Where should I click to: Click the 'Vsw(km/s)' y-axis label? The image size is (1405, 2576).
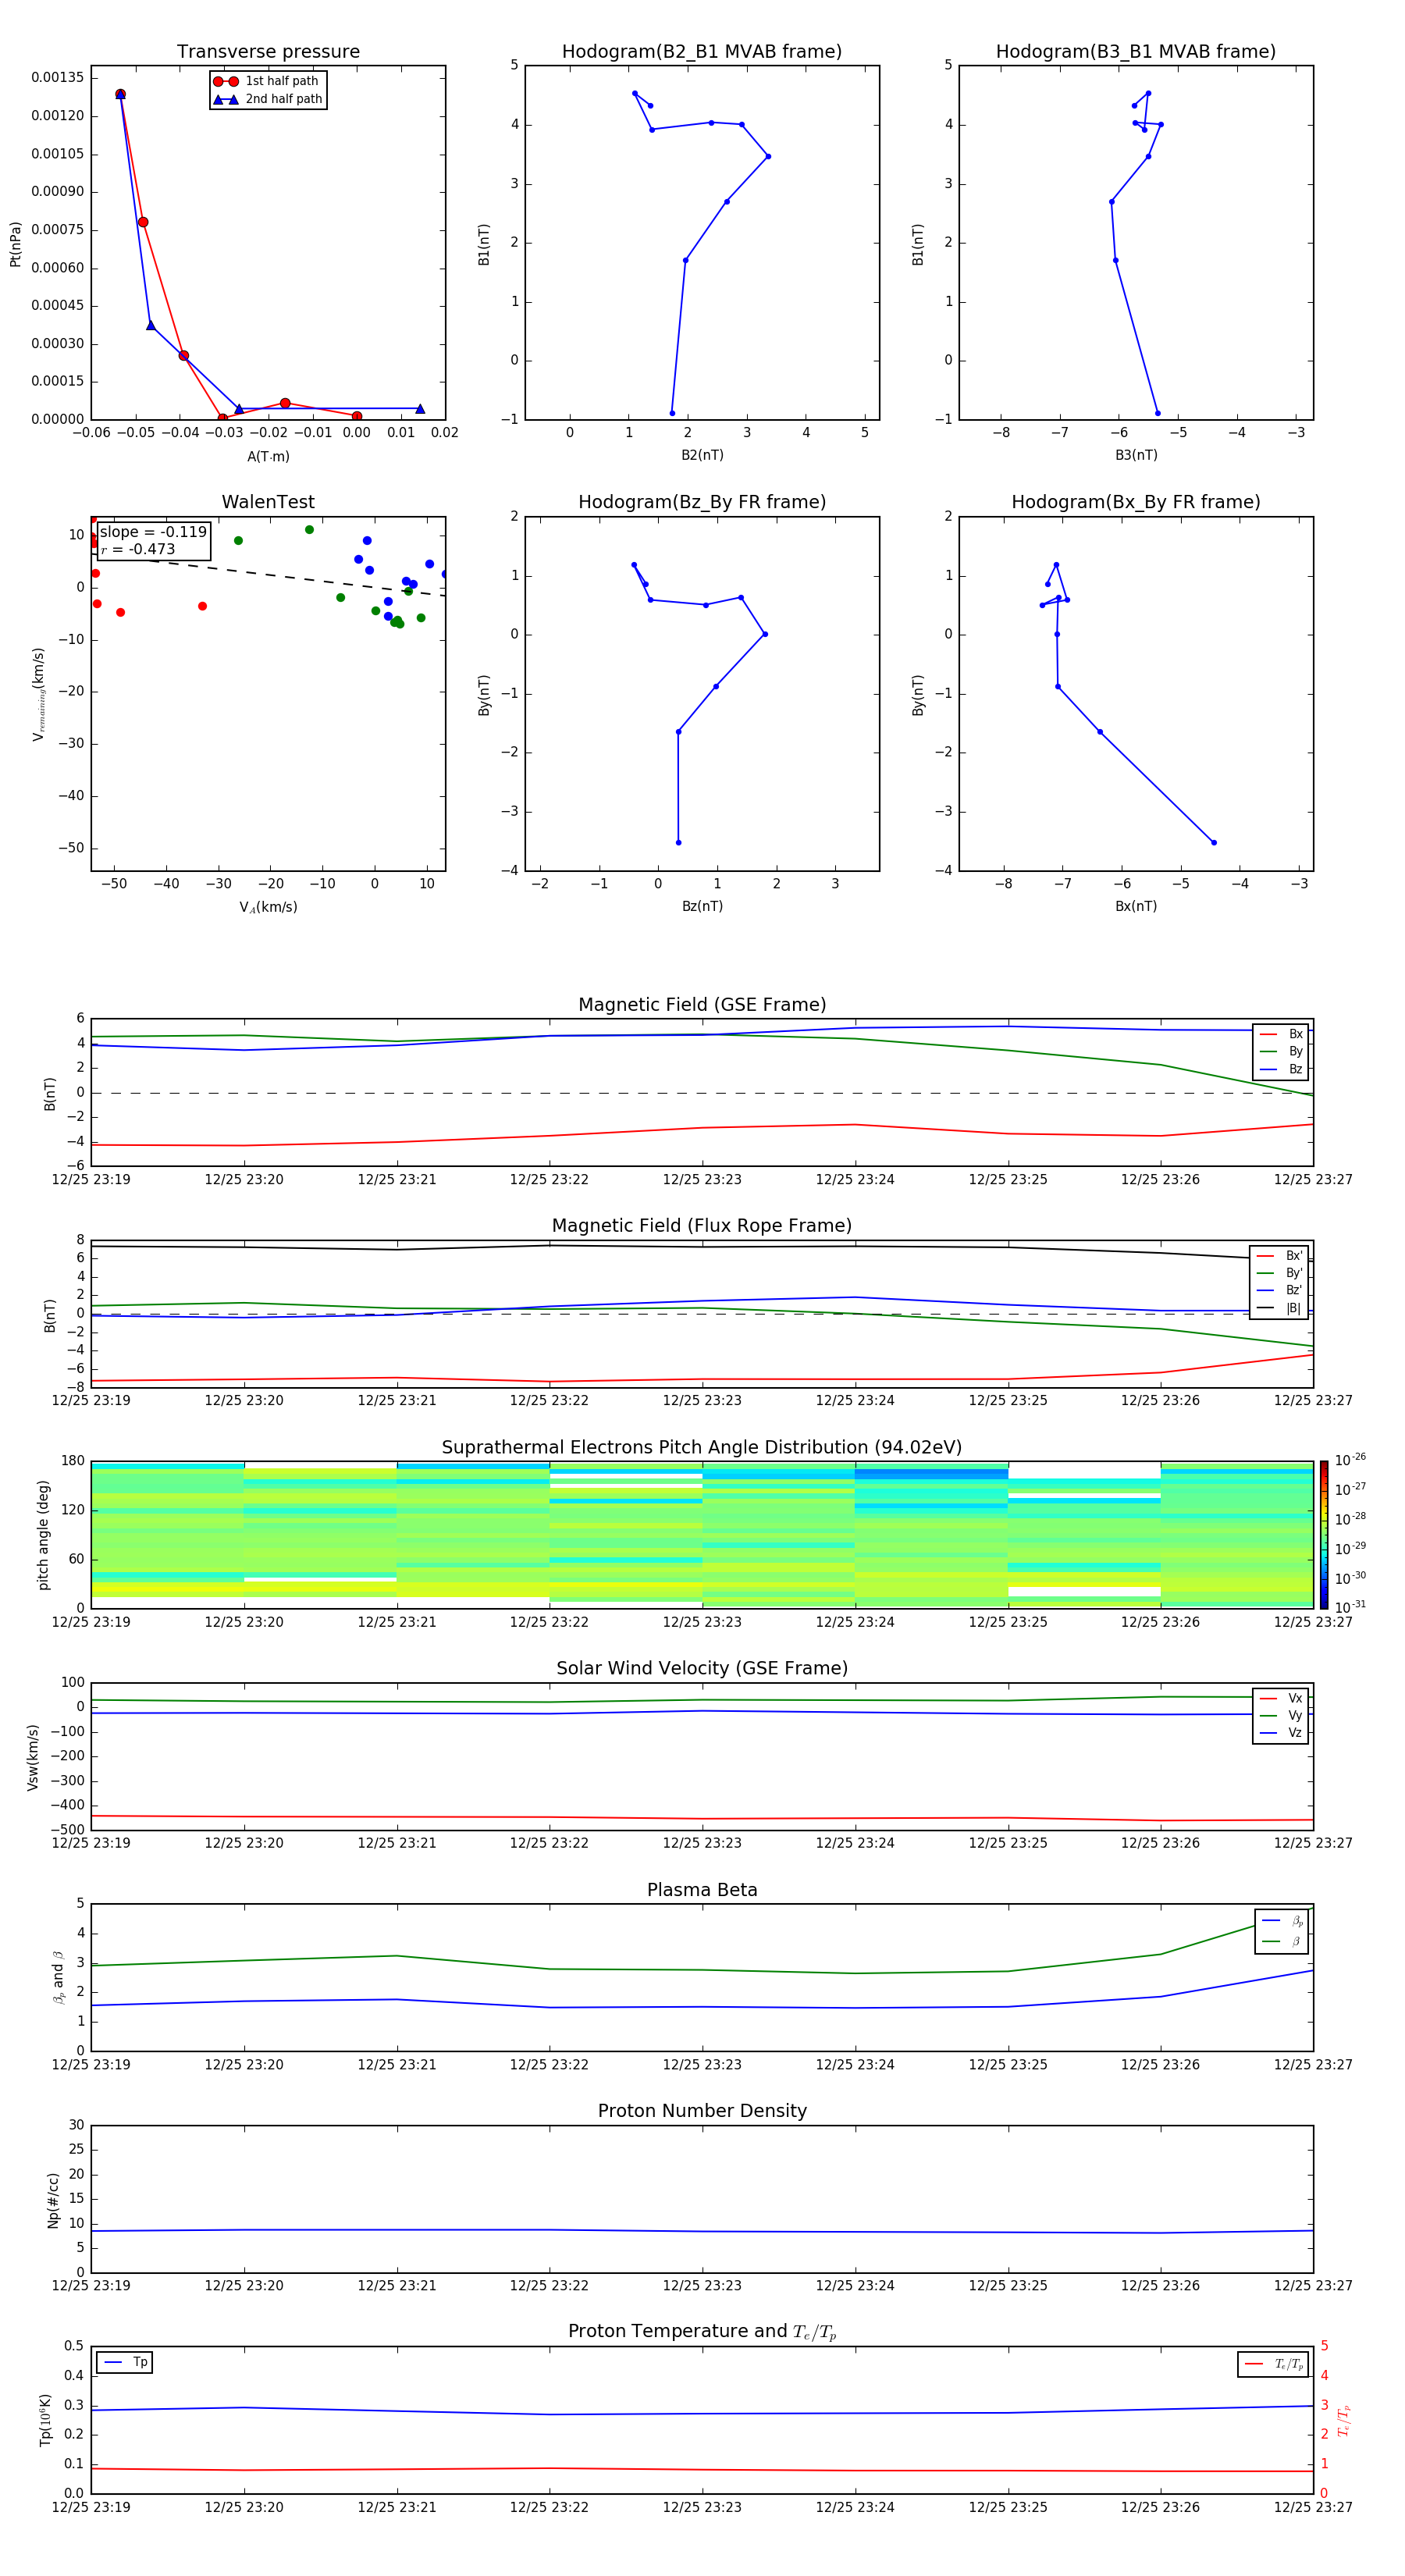coord(32,1757)
